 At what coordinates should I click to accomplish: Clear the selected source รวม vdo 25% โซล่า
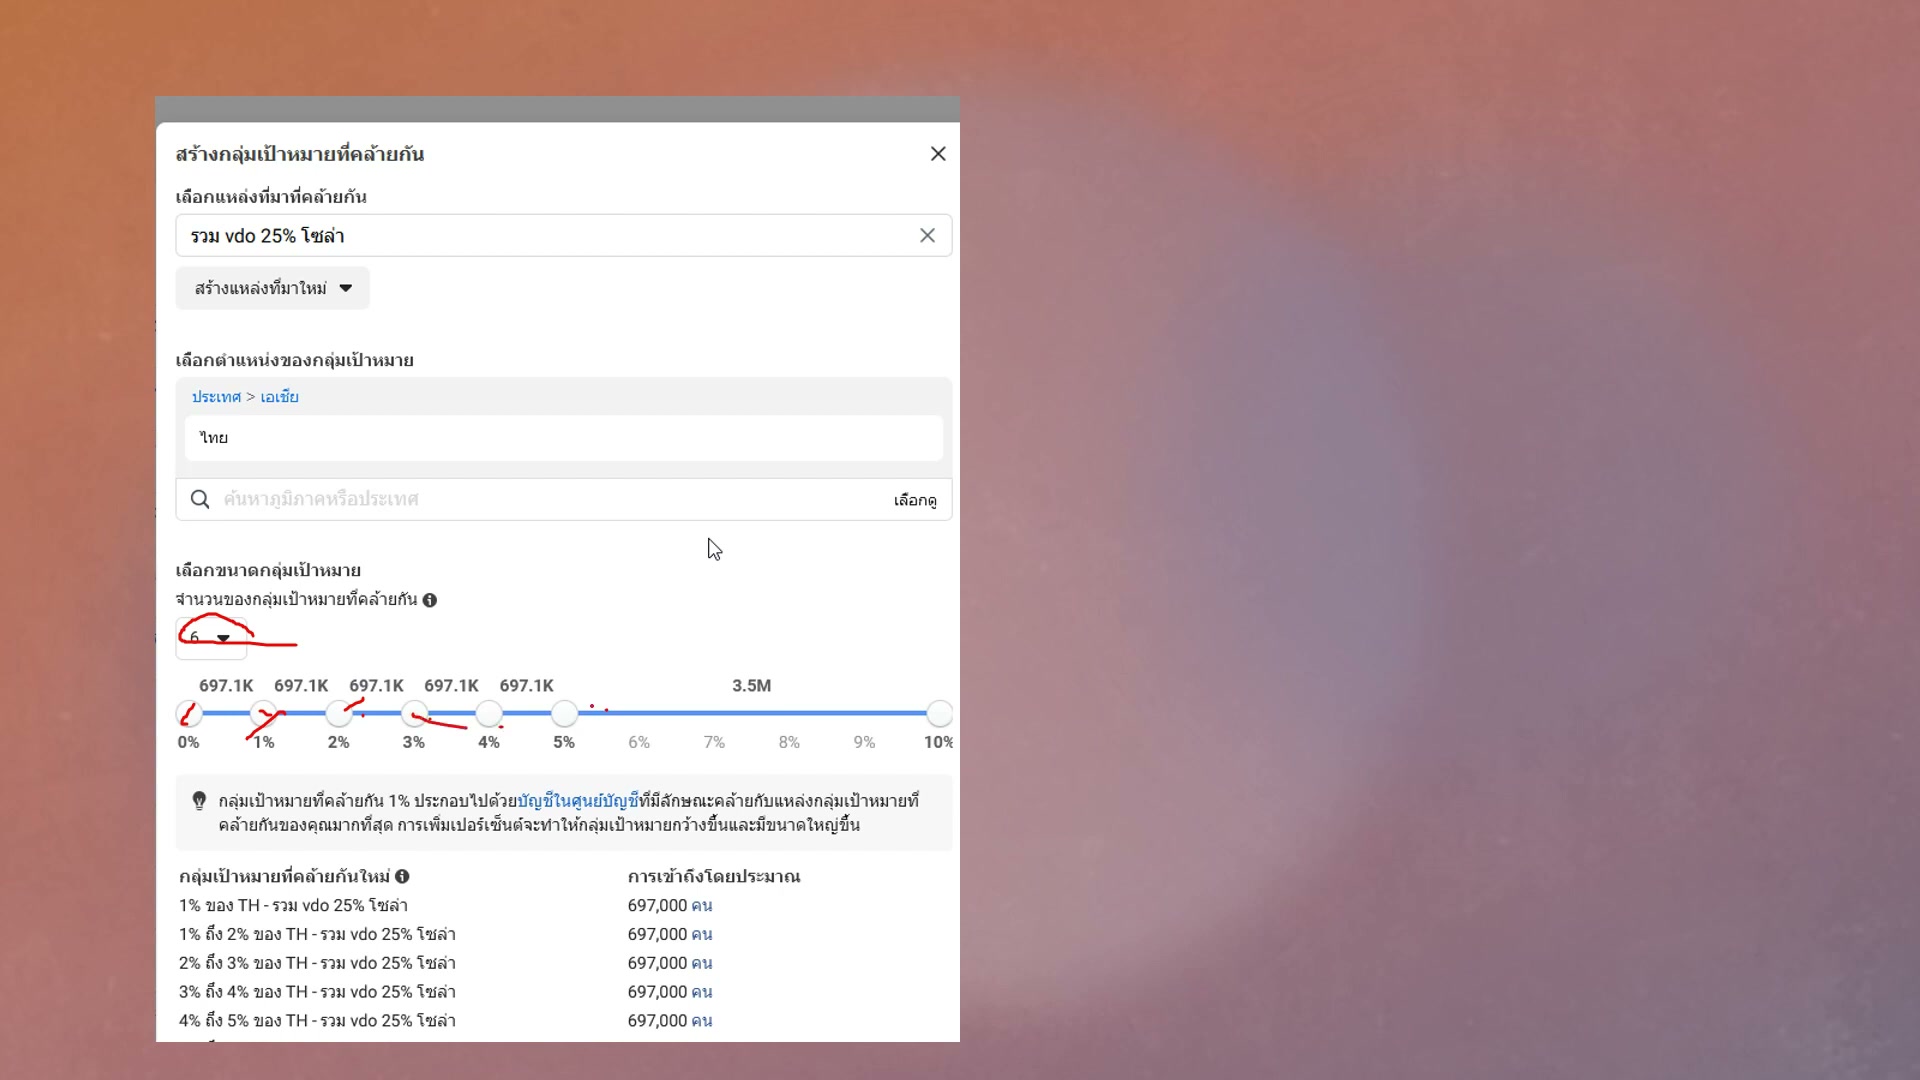point(927,235)
